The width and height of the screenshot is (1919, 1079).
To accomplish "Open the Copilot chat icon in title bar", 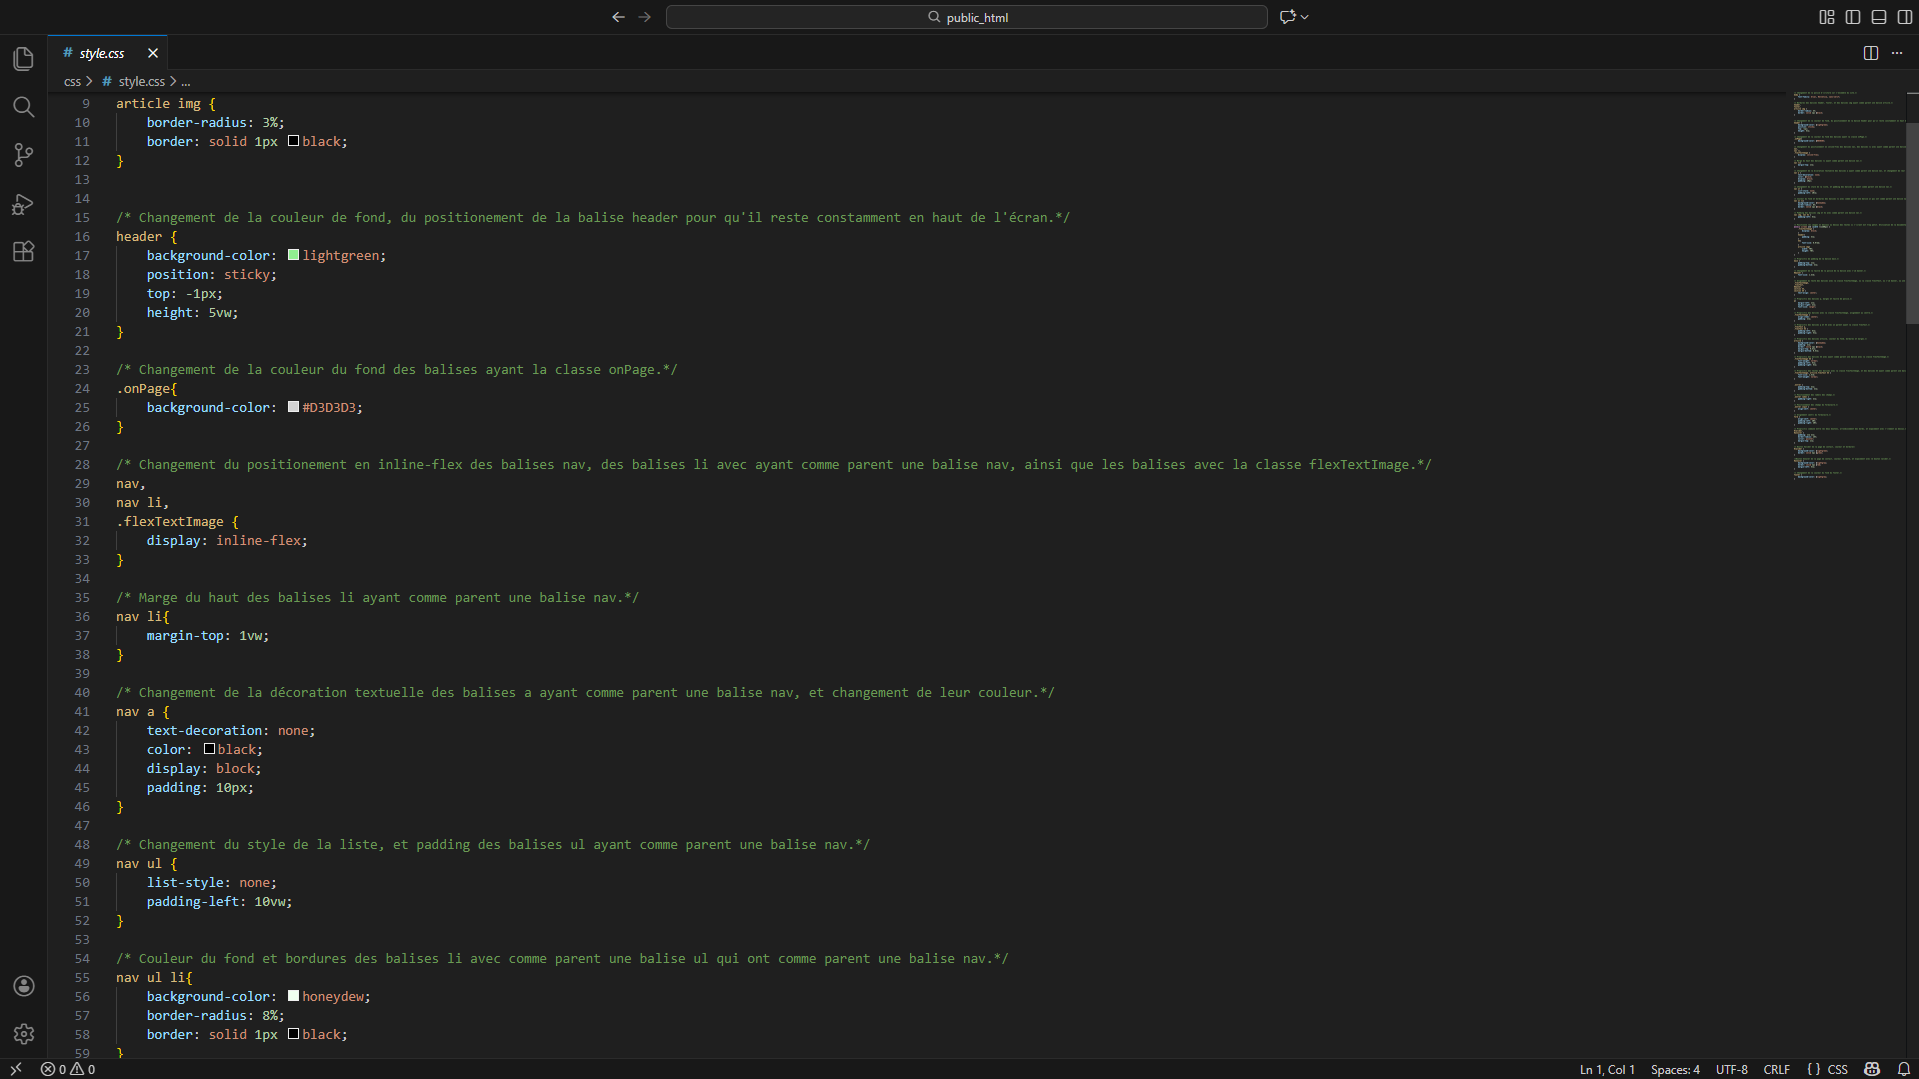I will 1288,17.
